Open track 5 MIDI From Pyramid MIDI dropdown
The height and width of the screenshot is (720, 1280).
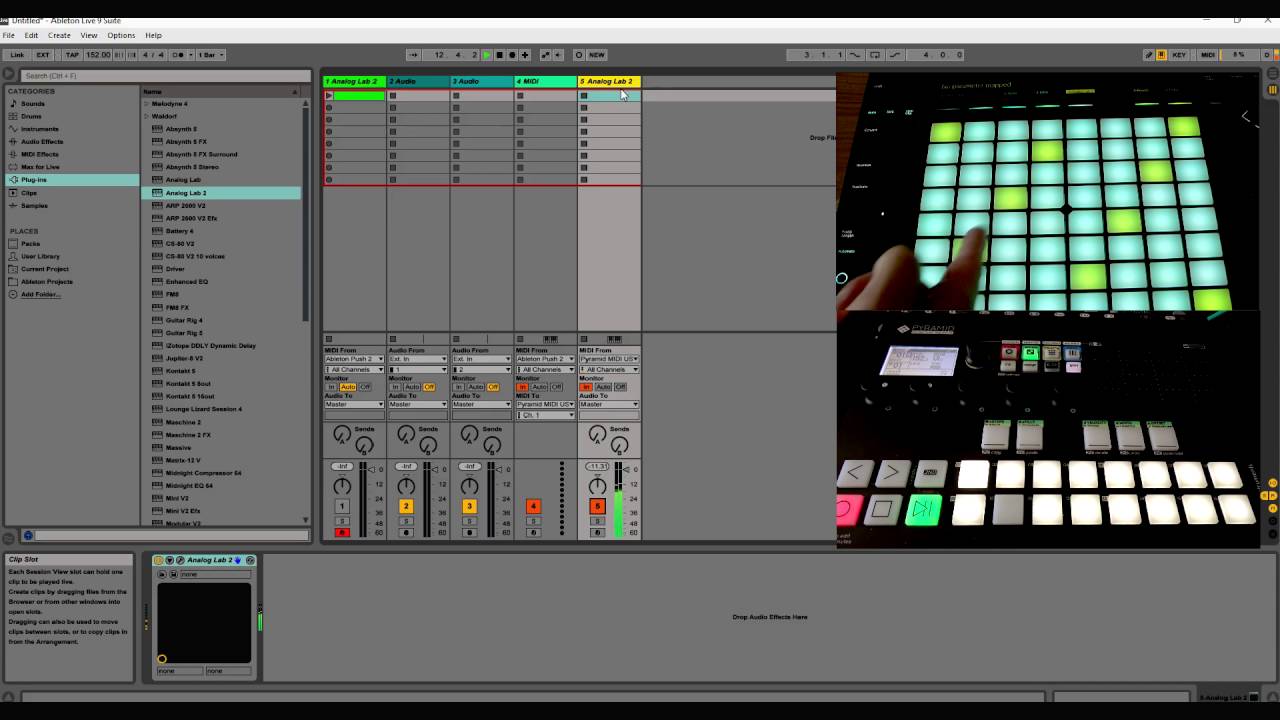pos(609,359)
